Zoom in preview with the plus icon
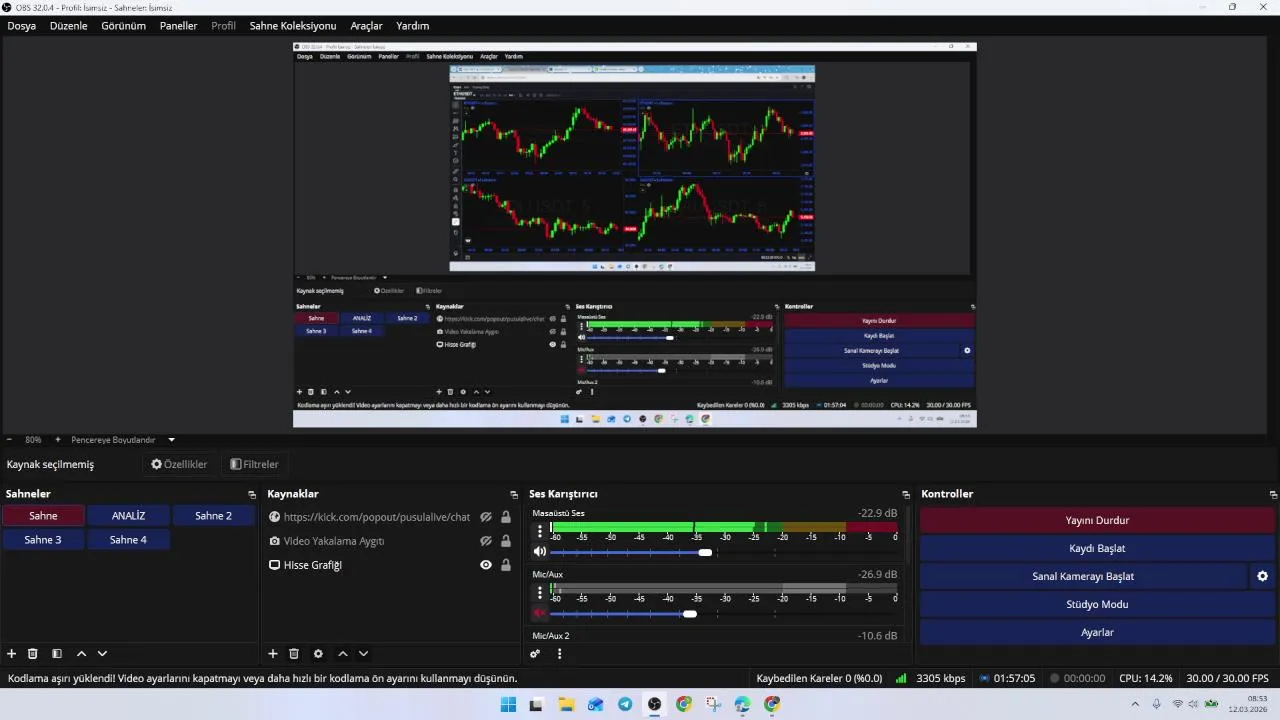1280x720 pixels. click(58, 439)
